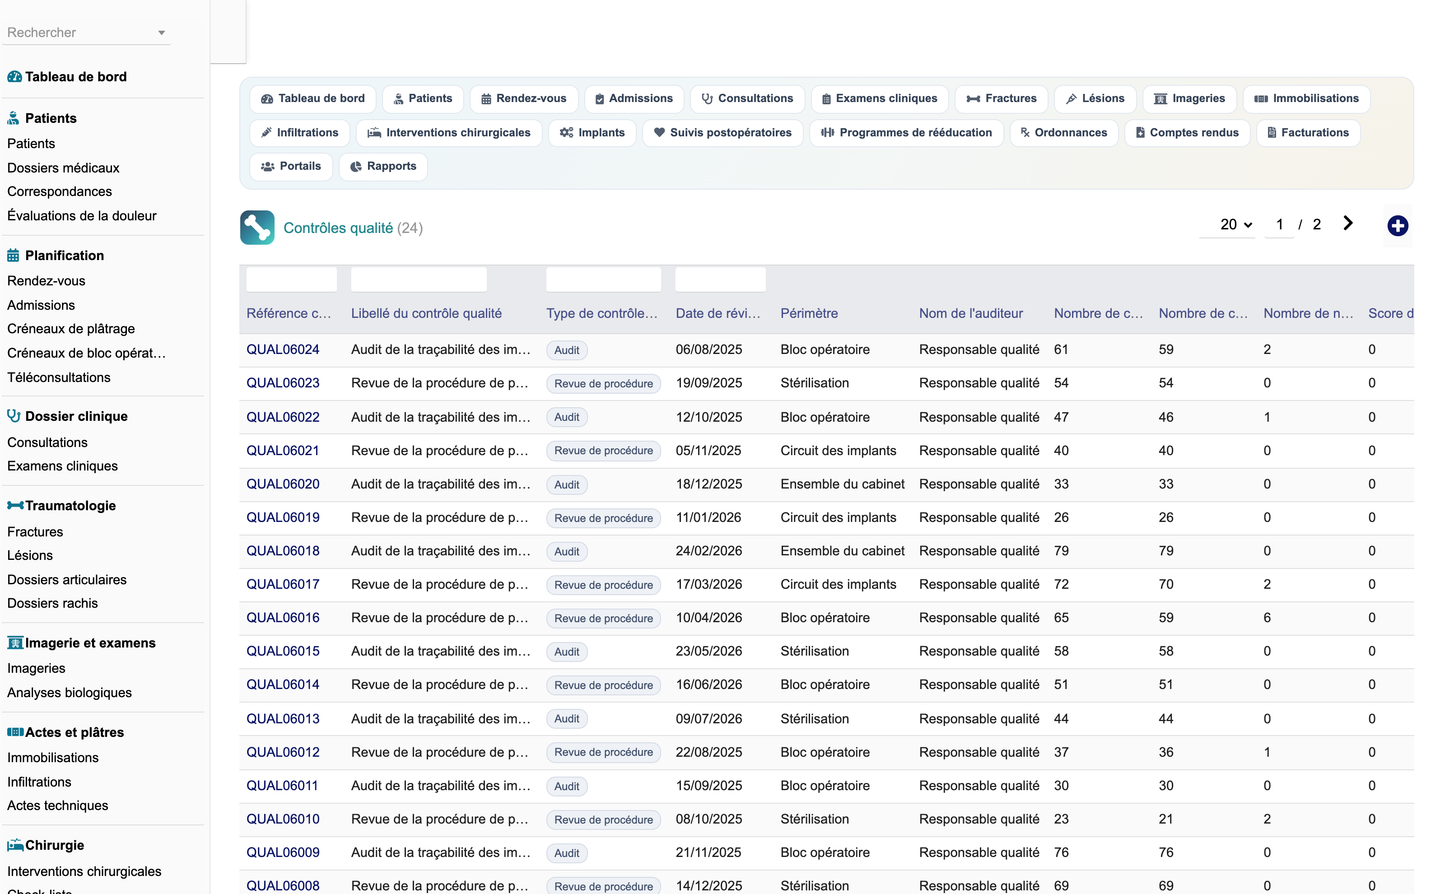Open Correspondances in sidebar

[x=59, y=192]
